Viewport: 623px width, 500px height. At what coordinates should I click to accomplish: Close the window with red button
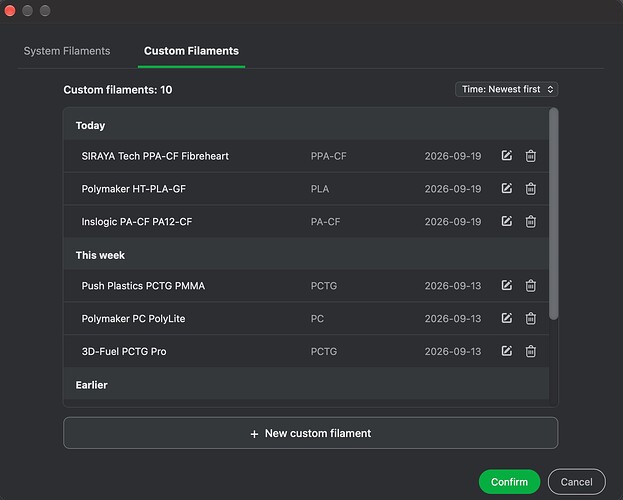tap(10, 11)
